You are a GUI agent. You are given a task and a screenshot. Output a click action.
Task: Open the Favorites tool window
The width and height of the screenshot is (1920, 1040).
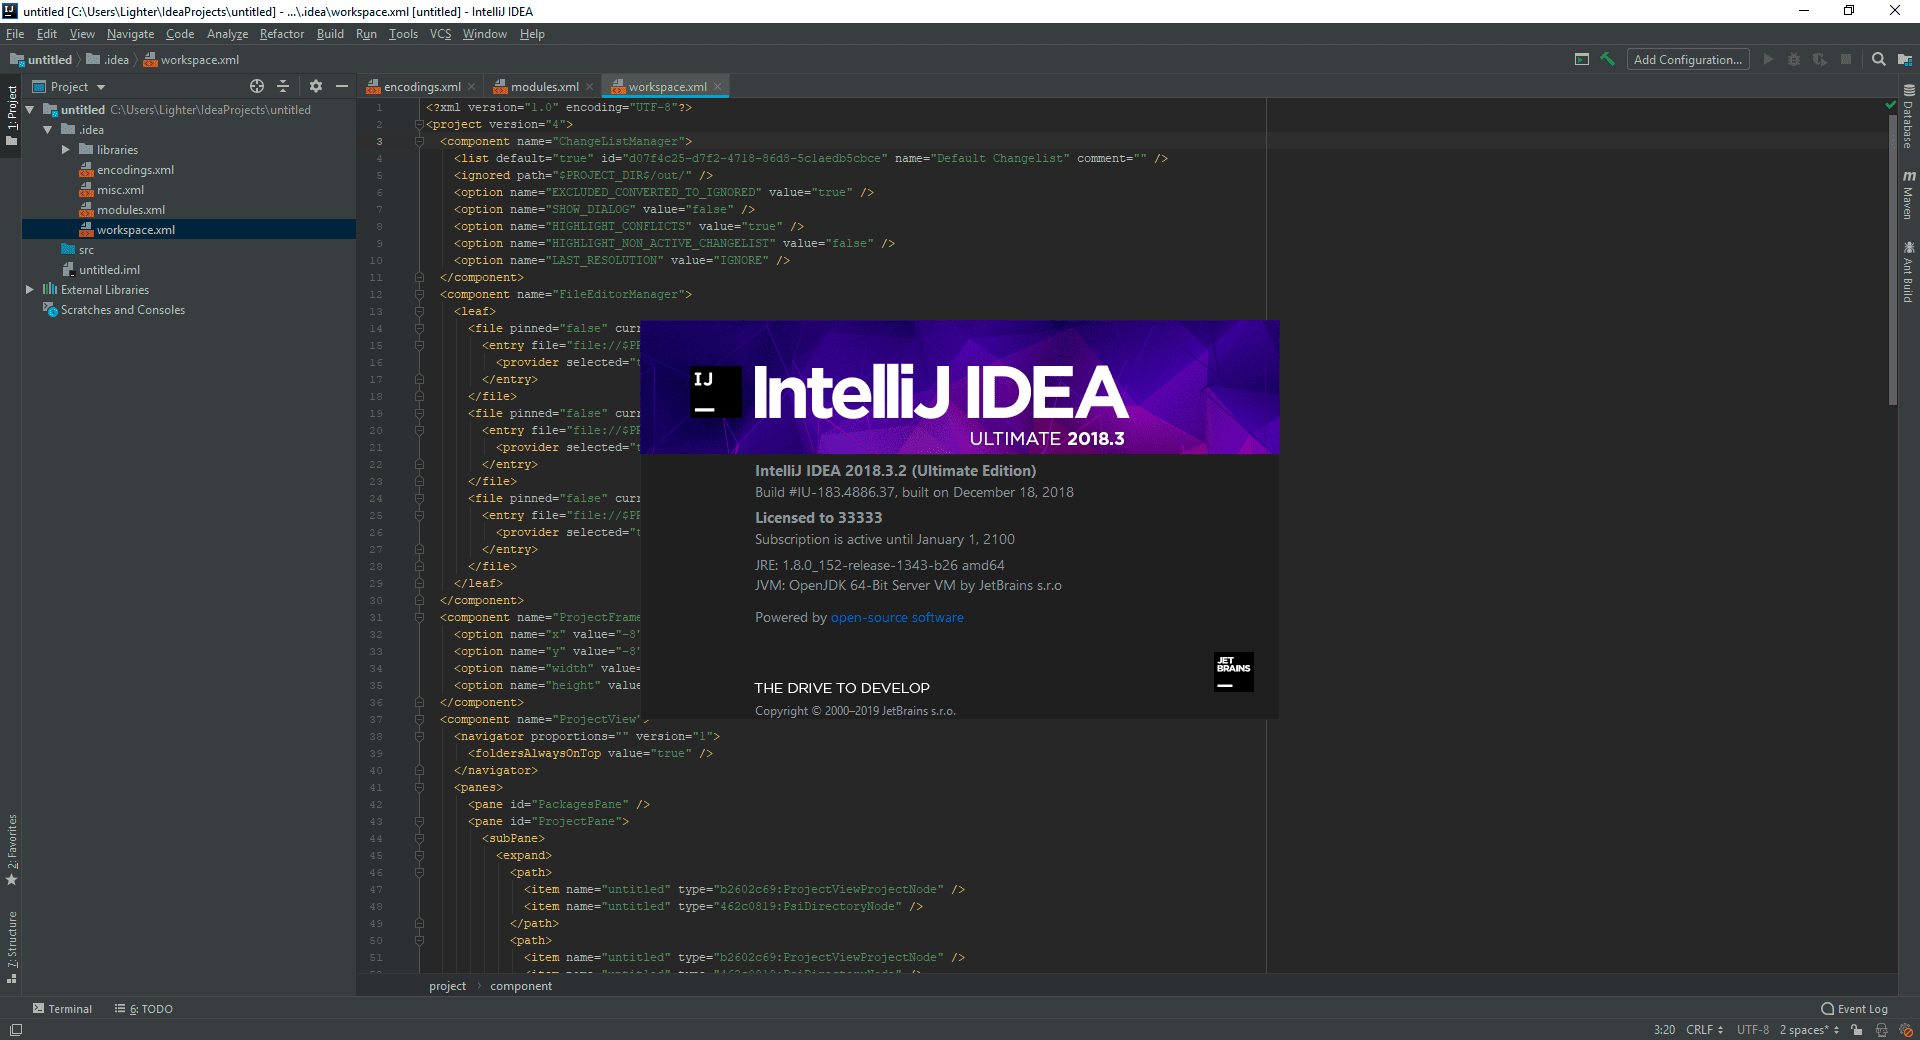[x=12, y=850]
